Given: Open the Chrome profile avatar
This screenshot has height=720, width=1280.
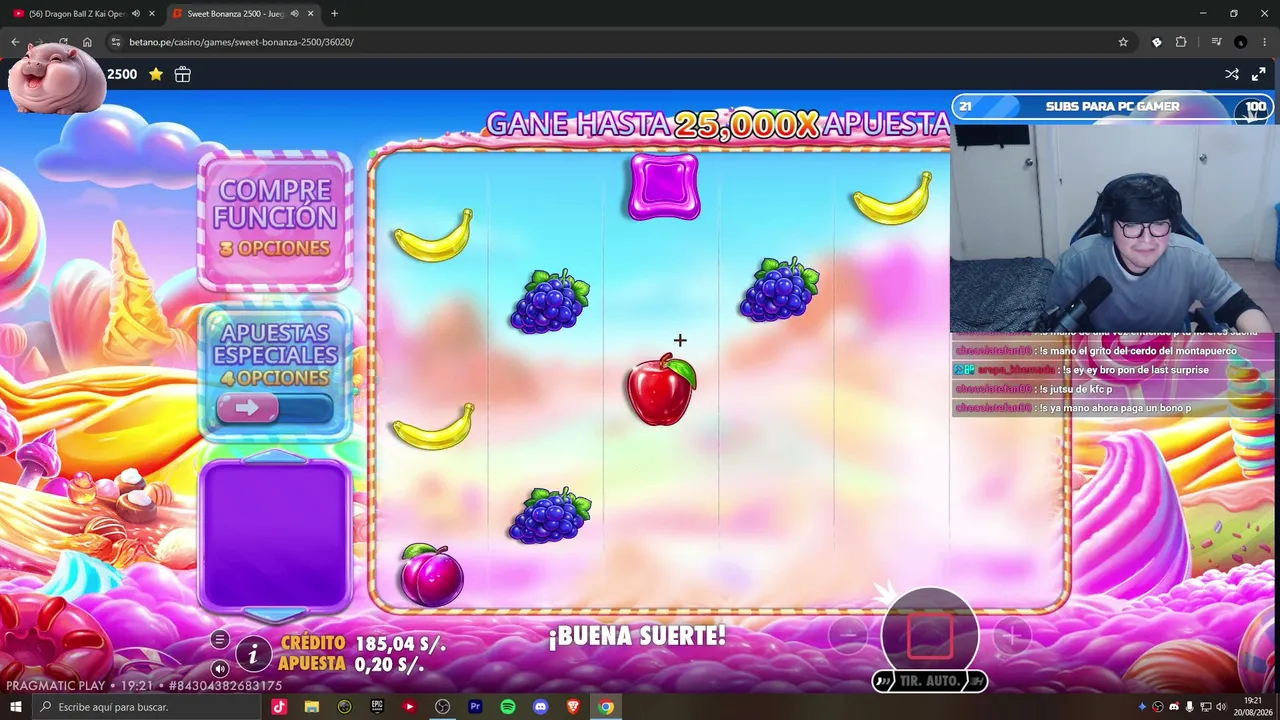Looking at the screenshot, I should click(x=1241, y=42).
